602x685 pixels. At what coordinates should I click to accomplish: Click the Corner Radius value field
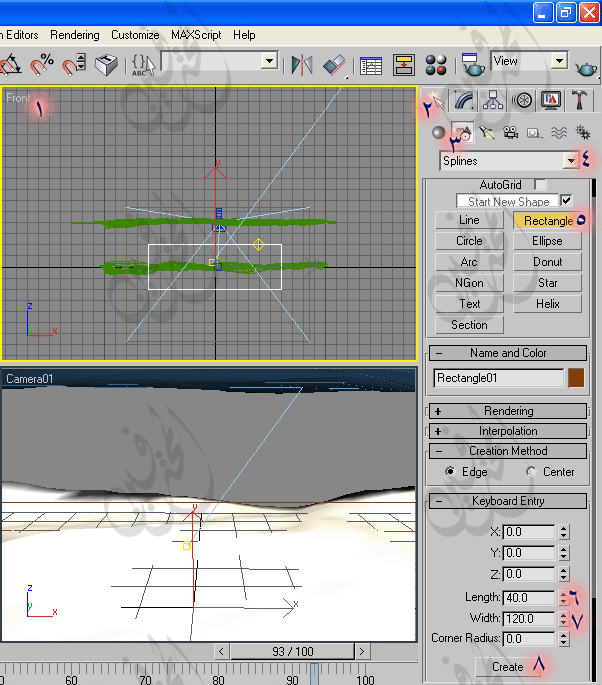pyautogui.click(x=529, y=639)
